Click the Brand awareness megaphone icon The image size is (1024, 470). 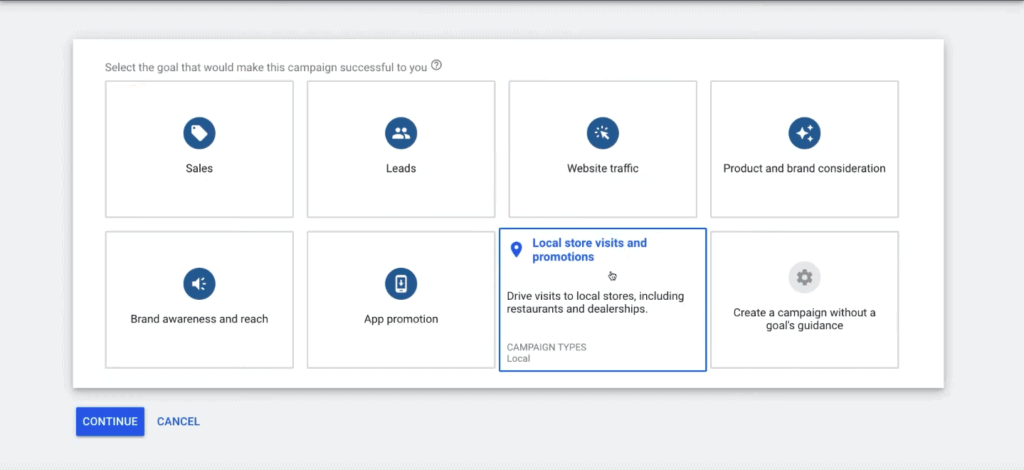coord(199,284)
